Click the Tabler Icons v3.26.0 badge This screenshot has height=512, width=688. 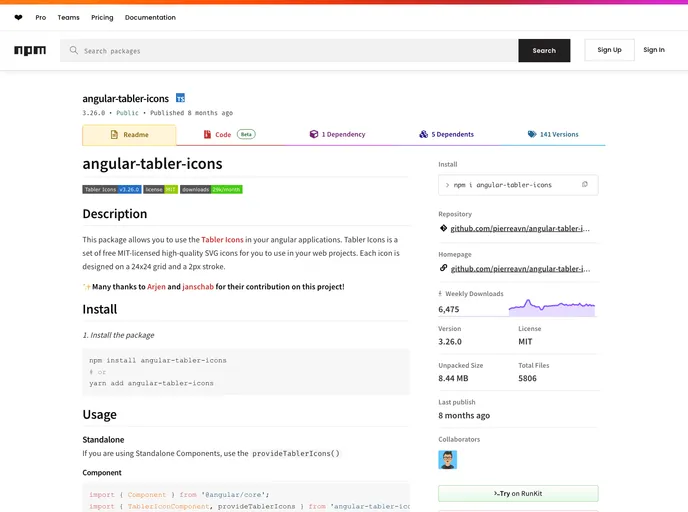[112, 190]
